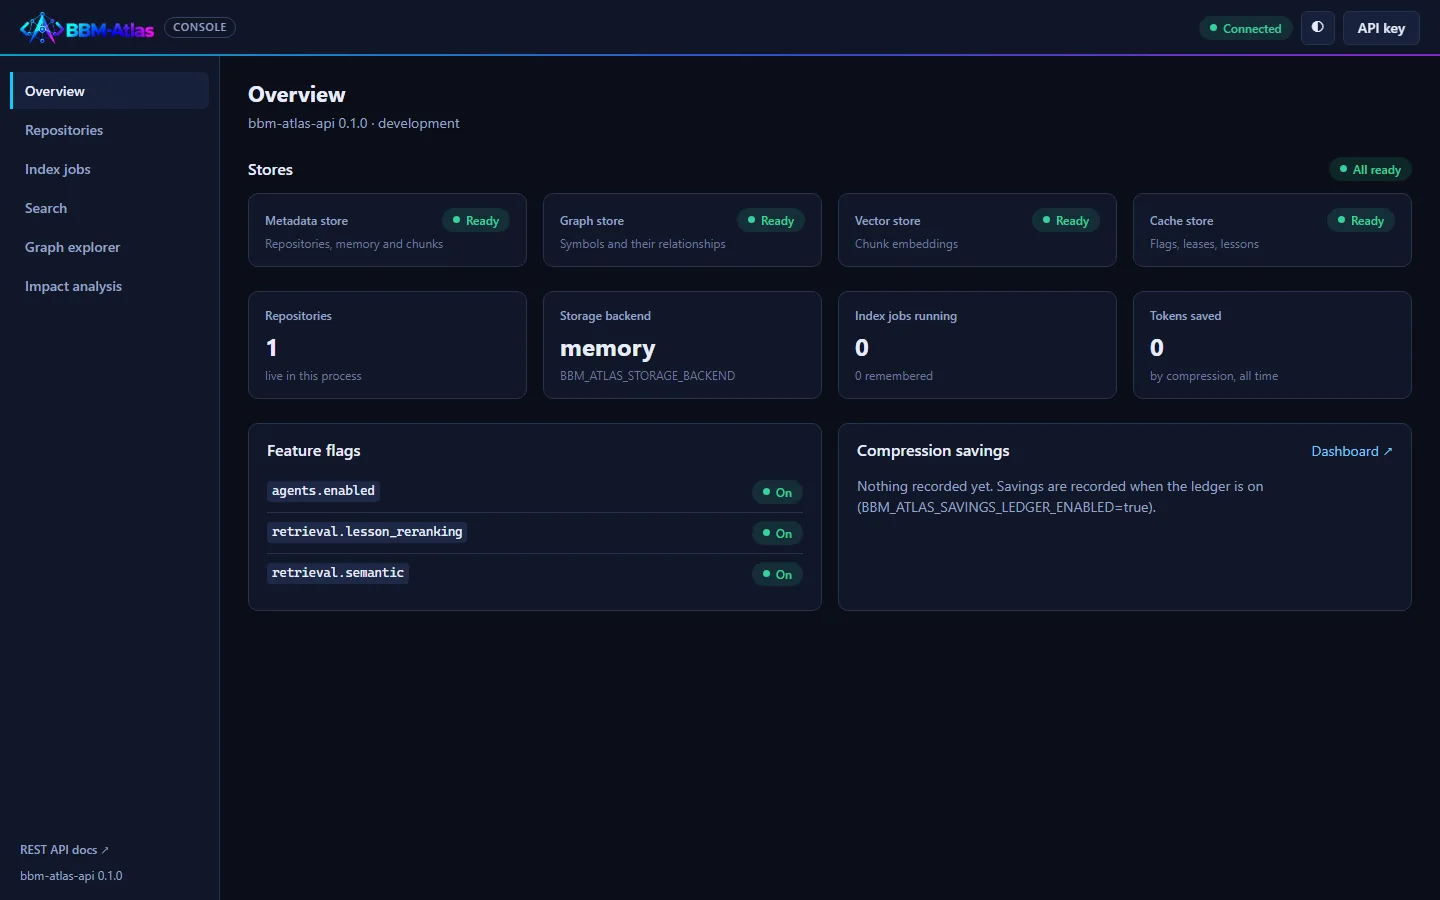Image resolution: width=1440 pixels, height=900 pixels.
Task: Click the Tokens saved value 0
Action: [x=1157, y=348]
